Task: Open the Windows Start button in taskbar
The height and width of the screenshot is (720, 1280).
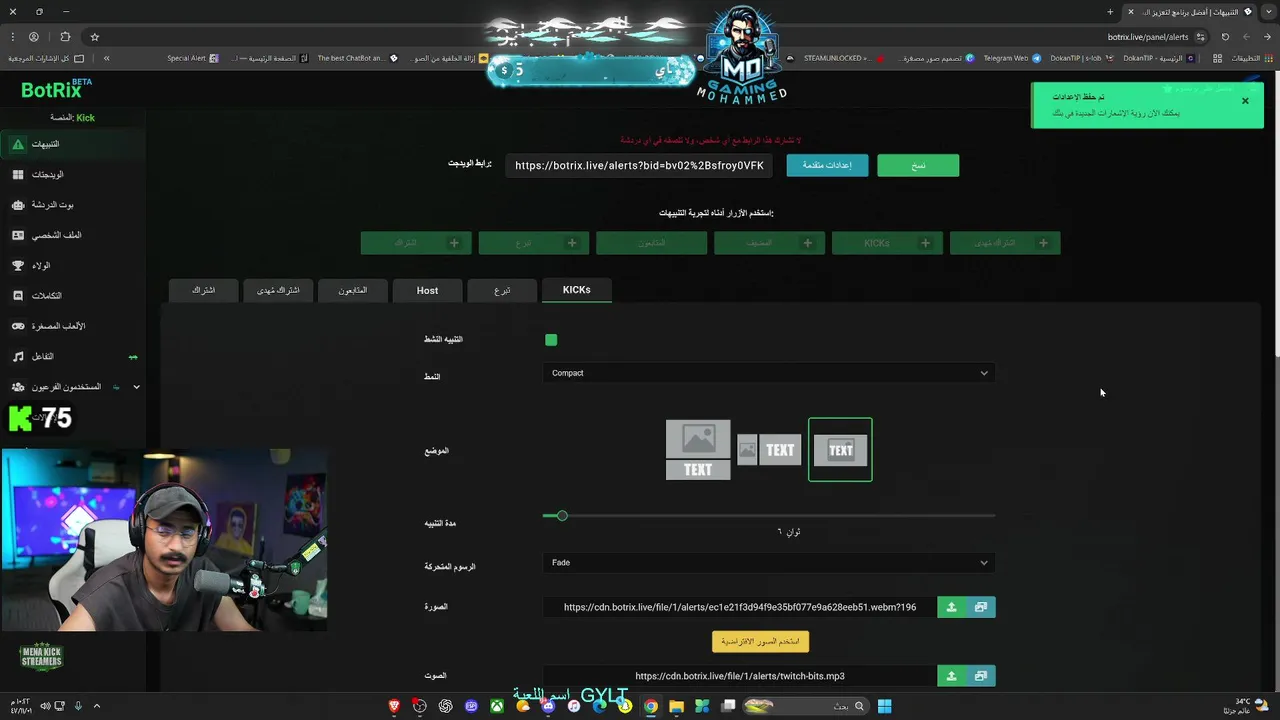Action: point(884,706)
